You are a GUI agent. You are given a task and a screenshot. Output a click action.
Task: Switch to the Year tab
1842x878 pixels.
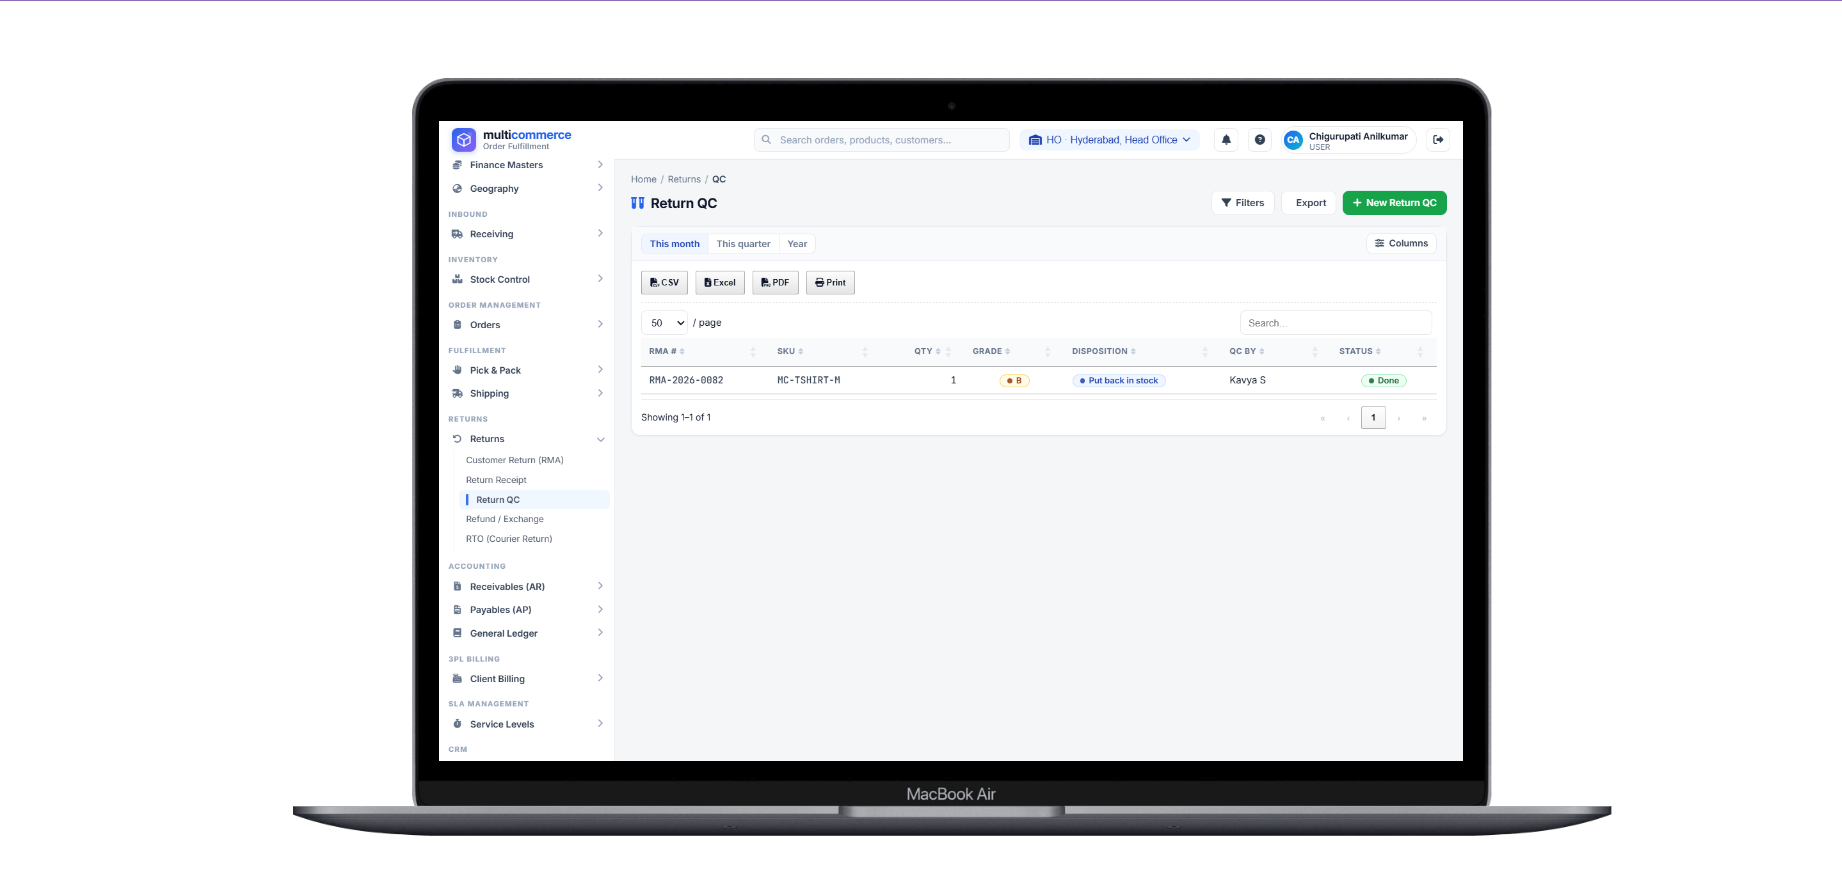point(797,244)
